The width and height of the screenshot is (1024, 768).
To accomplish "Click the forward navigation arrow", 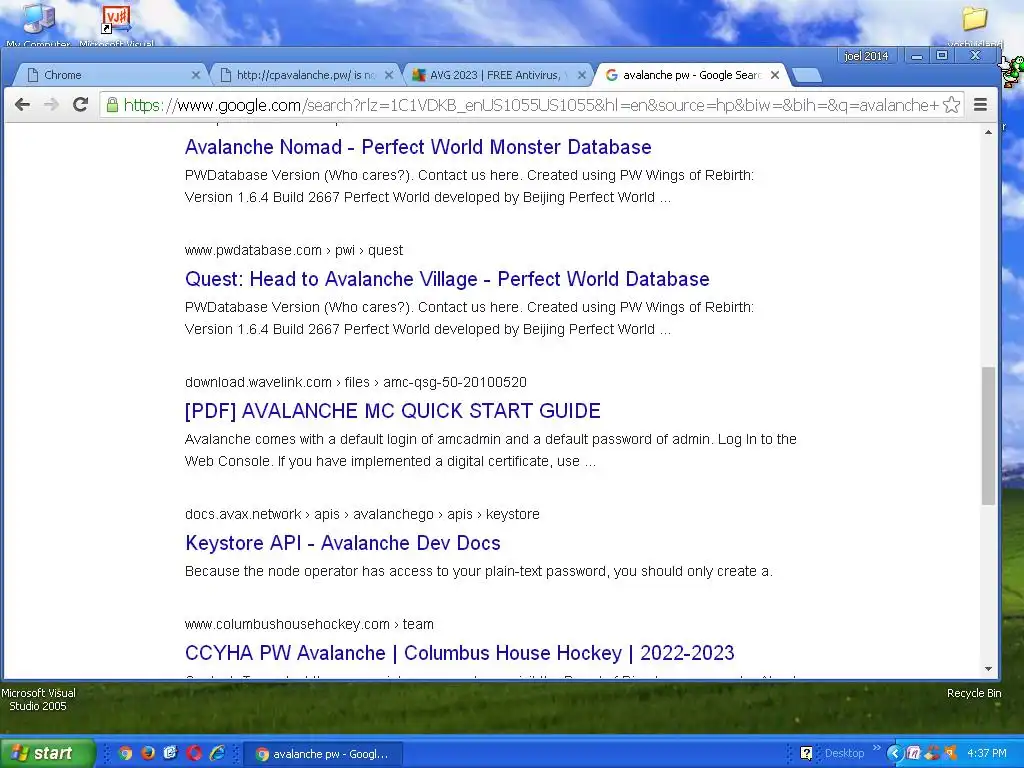I will [51, 104].
